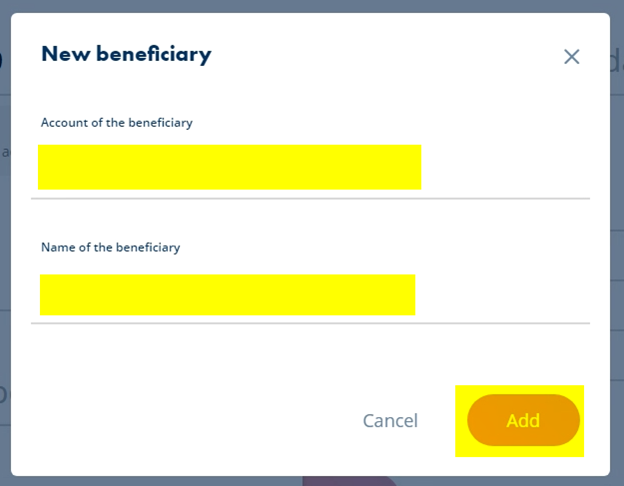Submit the form via Add

[523, 420]
